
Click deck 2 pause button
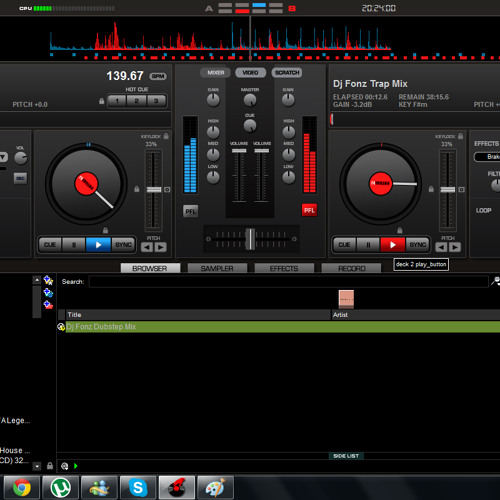click(368, 245)
